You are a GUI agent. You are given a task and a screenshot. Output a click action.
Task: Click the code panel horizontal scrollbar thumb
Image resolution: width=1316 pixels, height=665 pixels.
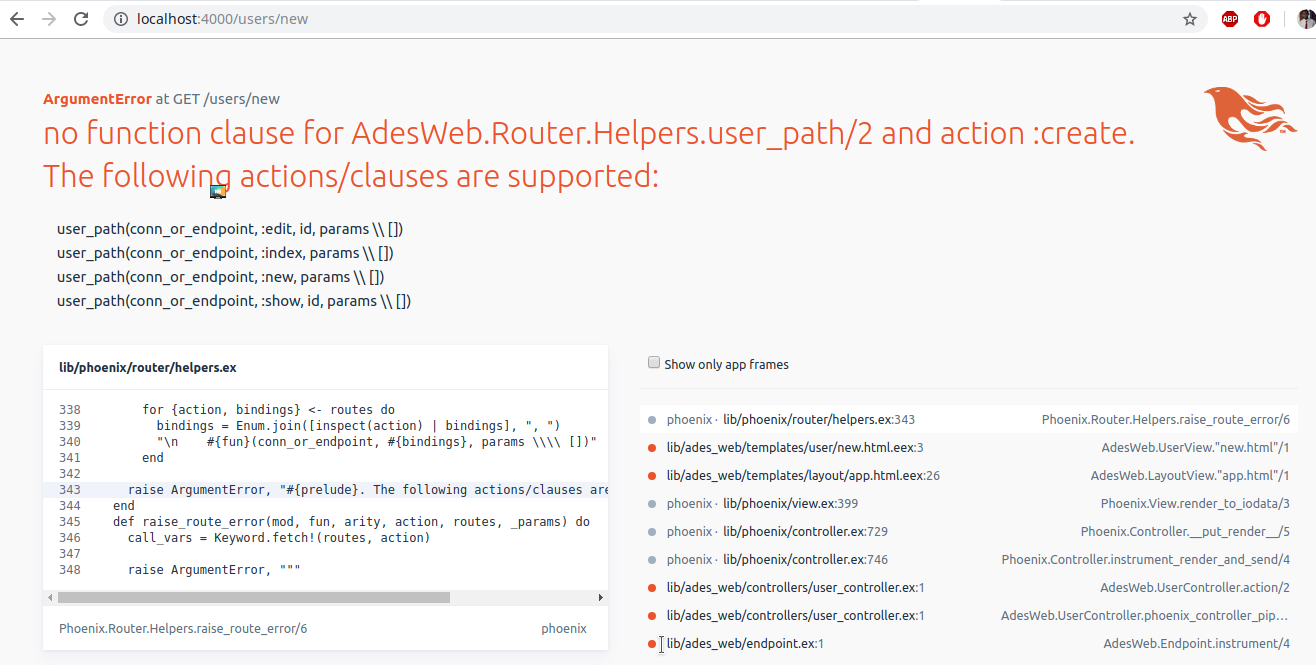click(254, 598)
